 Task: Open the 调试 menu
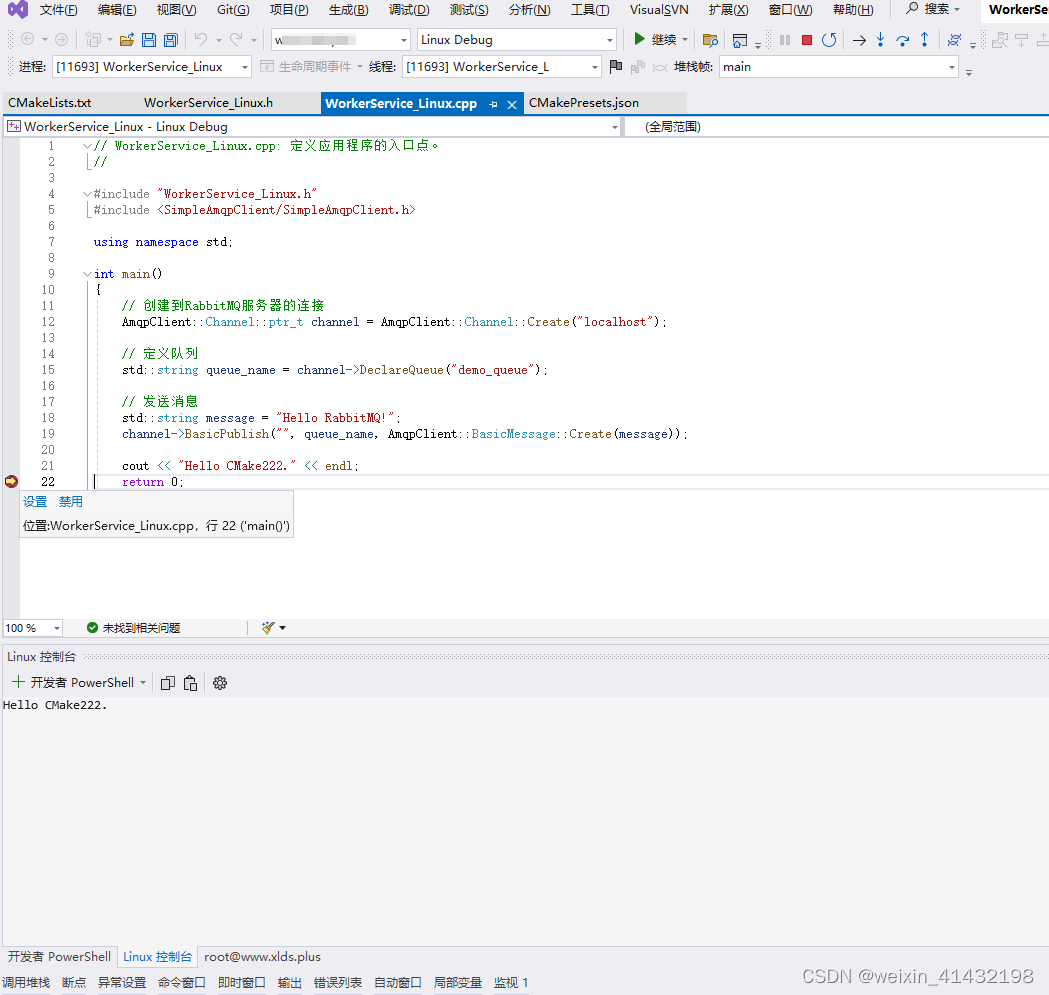pyautogui.click(x=409, y=11)
